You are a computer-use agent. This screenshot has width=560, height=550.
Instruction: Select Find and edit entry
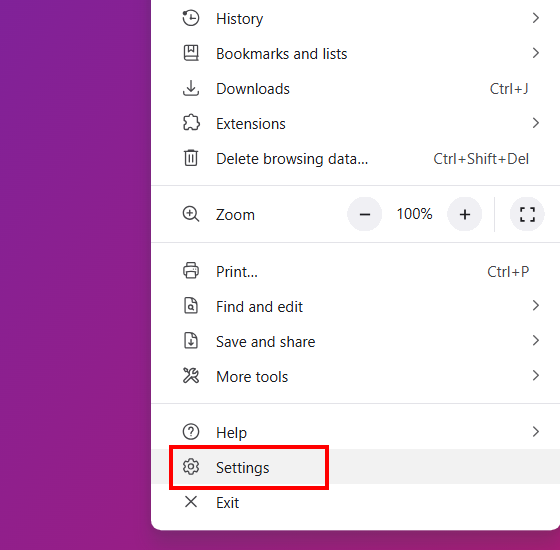(x=355, y=306)
